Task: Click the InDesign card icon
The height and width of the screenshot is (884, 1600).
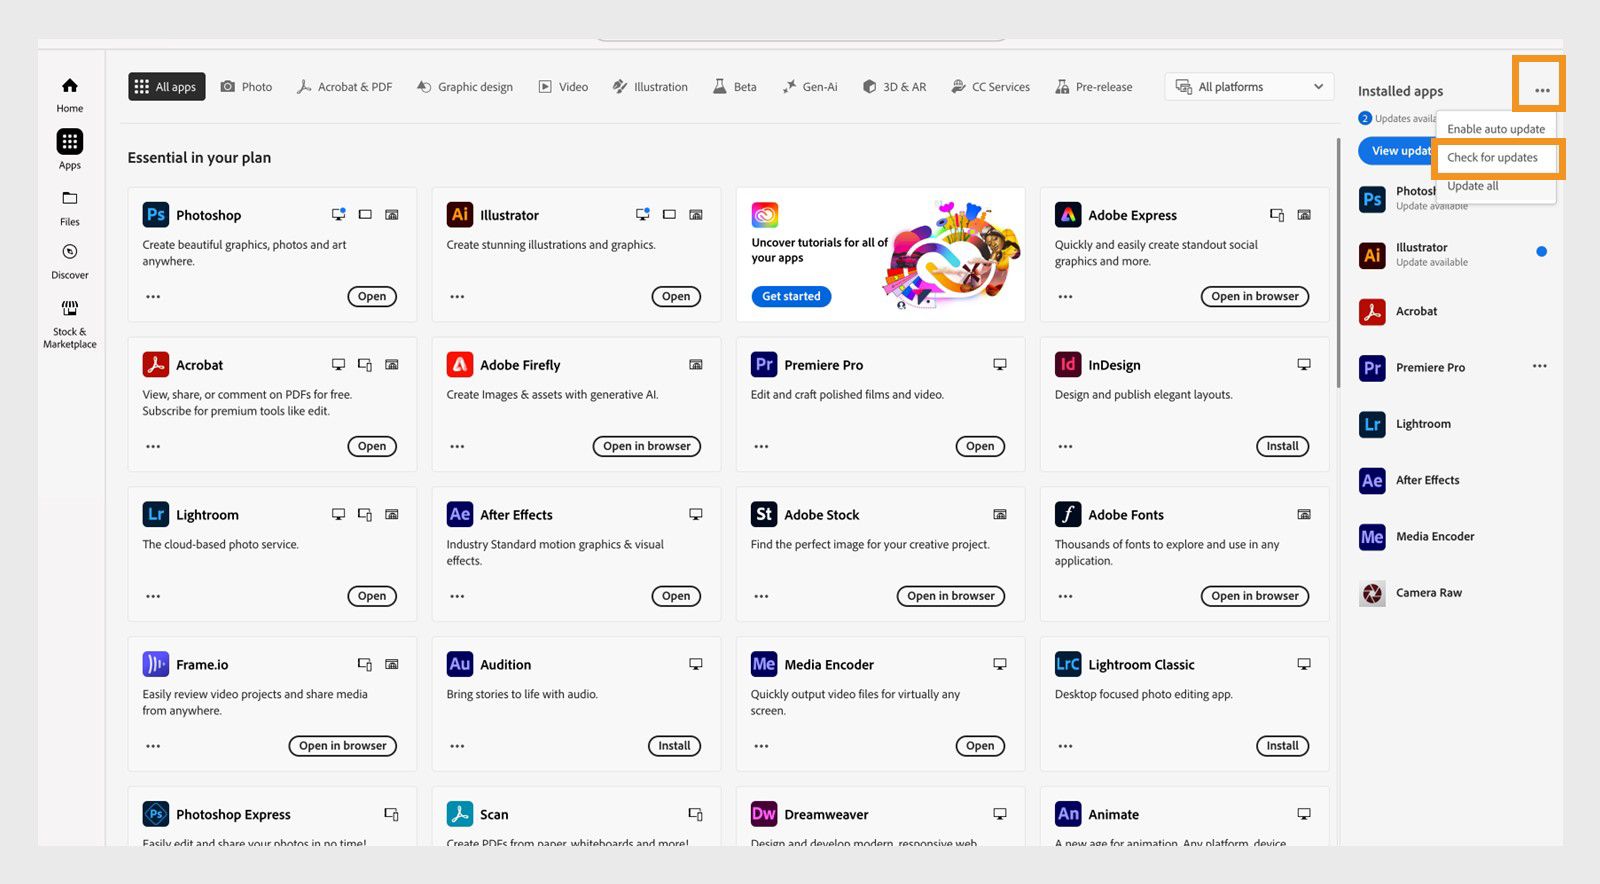Action: (1068, 364)
